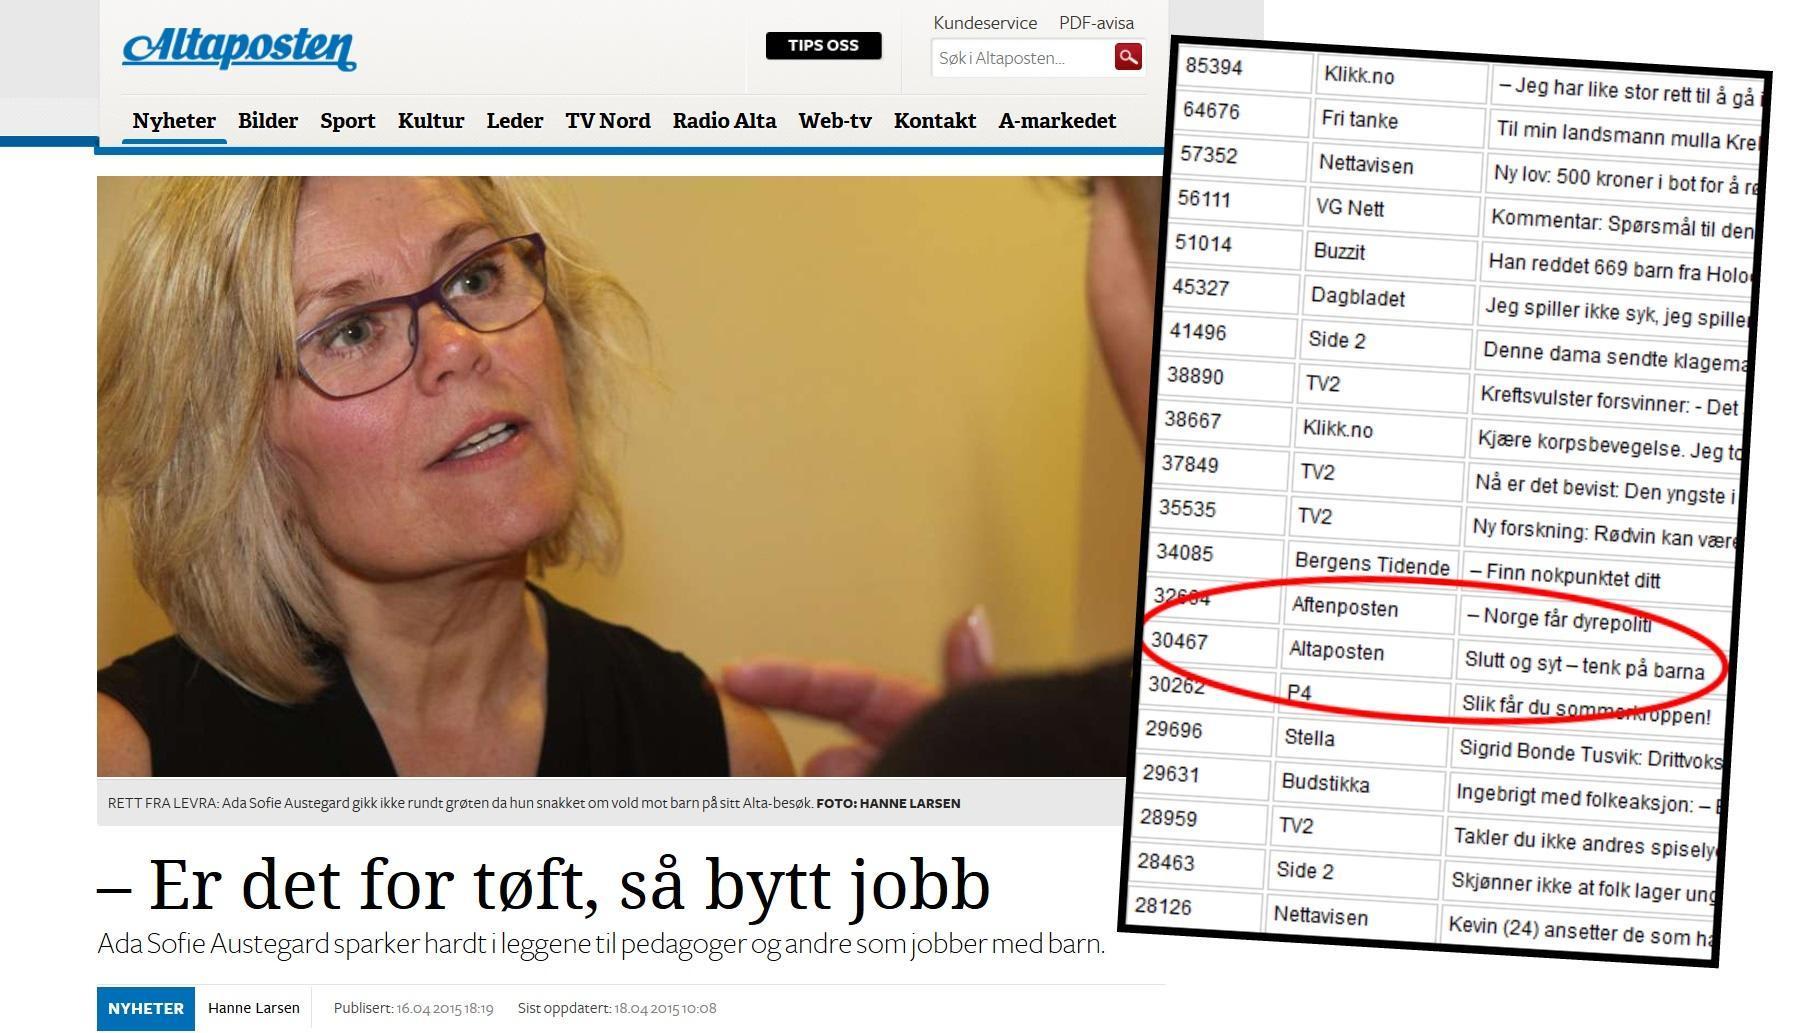Click the Altaposten logo
The width and height of the screenshot is (1800, 1033).
pyautogui.click(x=239, y=49)
